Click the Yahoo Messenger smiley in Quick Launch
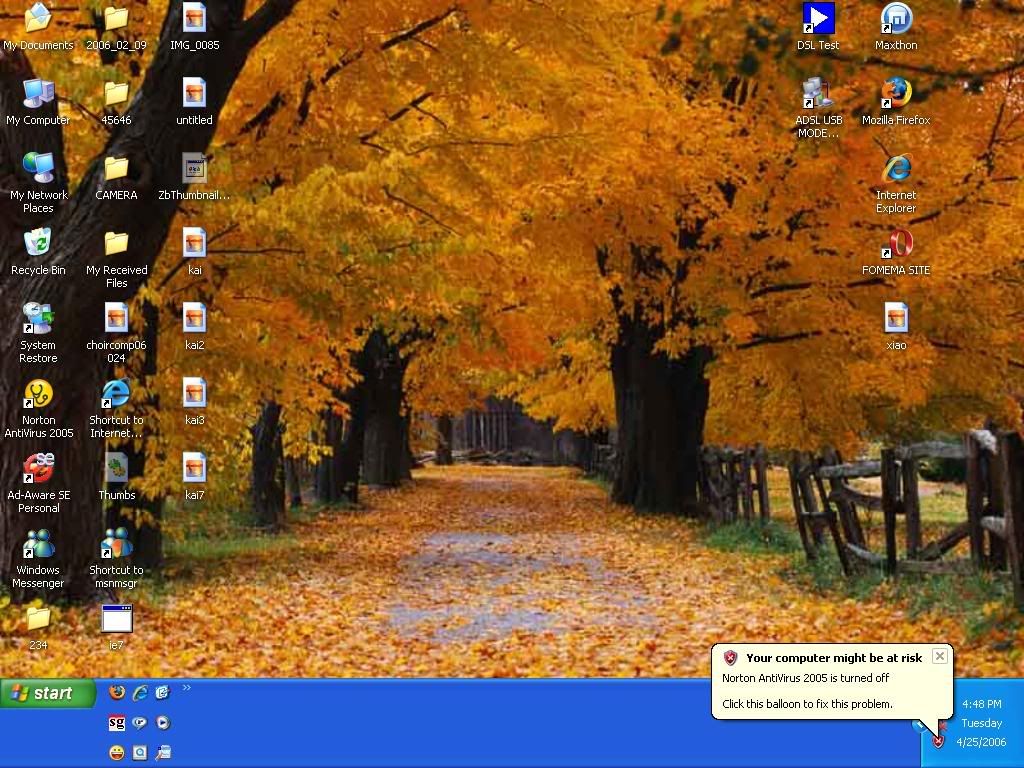Image resolution: width=1024 pixels, height=768 pixels. click(x=117, y=752)
